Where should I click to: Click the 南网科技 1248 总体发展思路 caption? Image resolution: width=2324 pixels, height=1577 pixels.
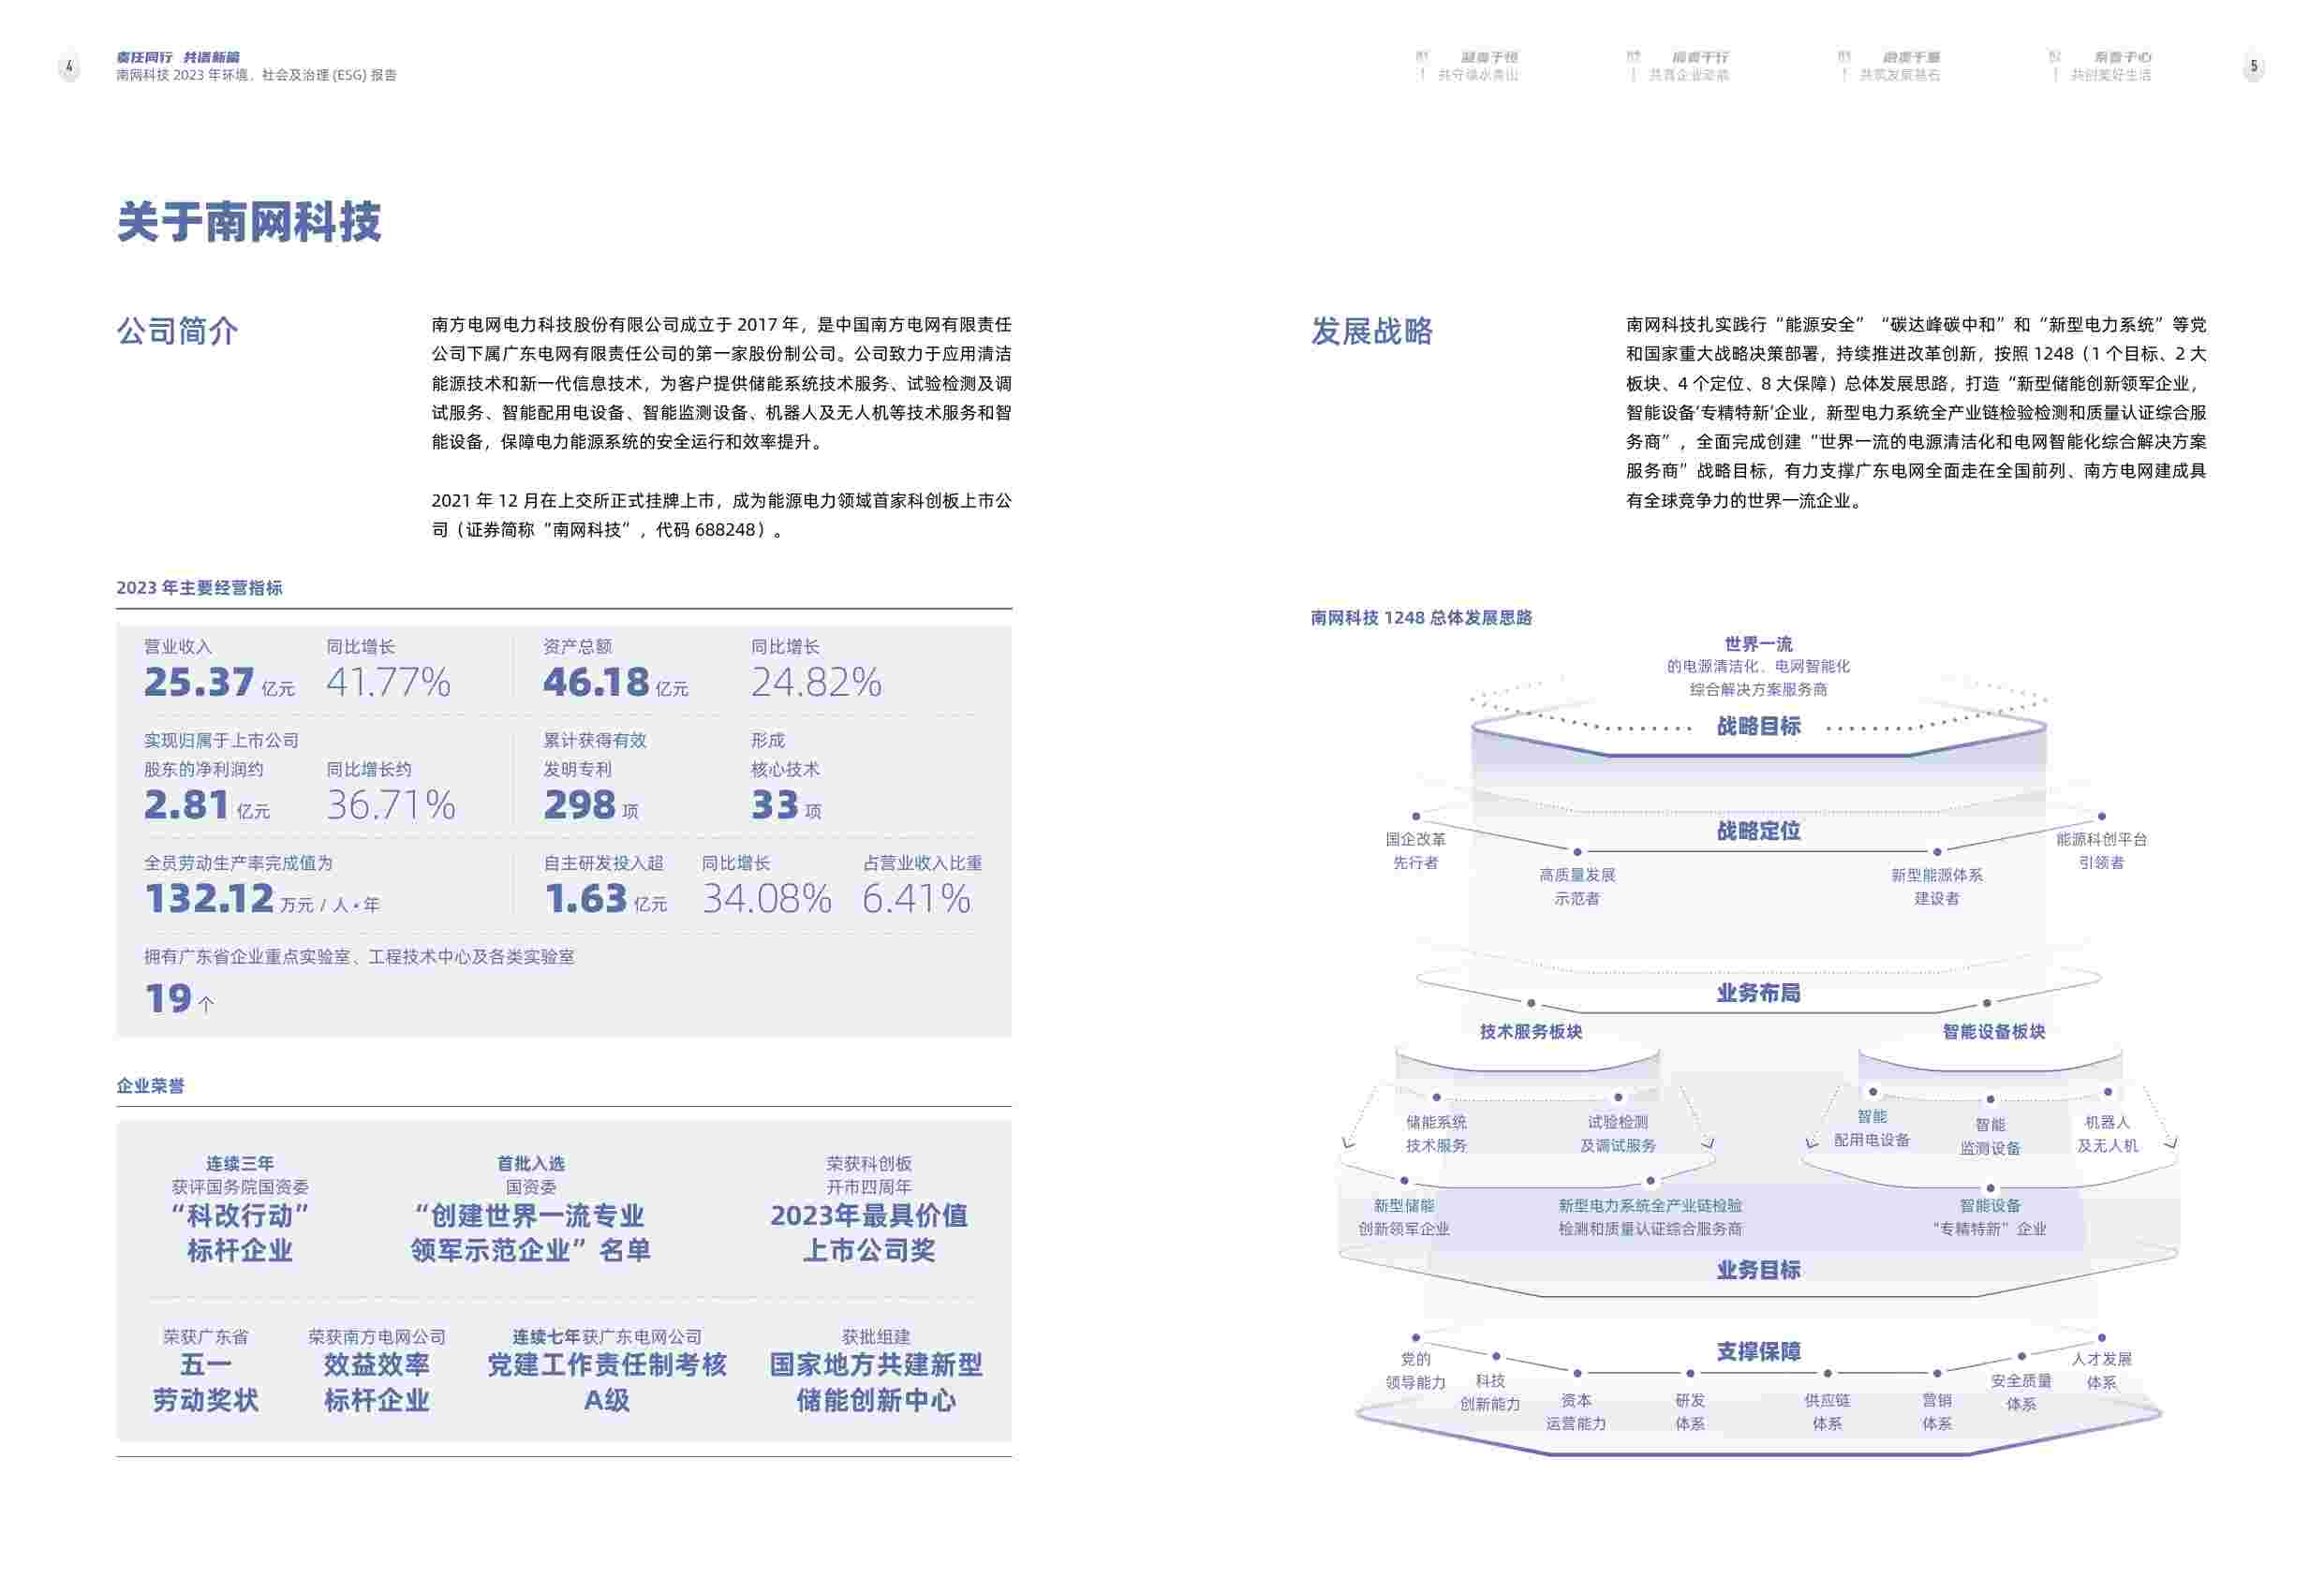click(x=1421, y=618)
